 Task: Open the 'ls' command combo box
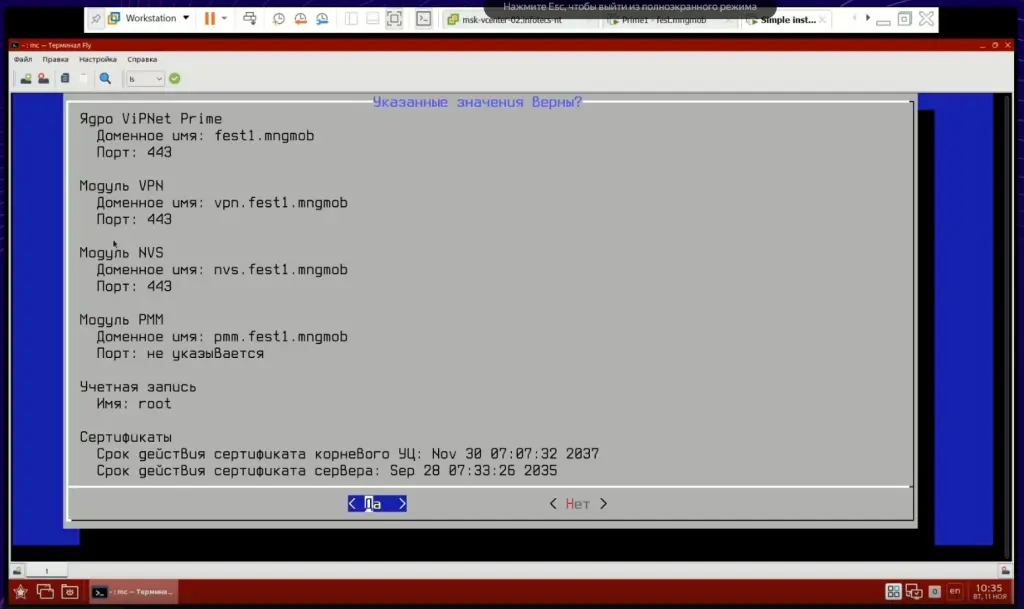tap(144, 79)
